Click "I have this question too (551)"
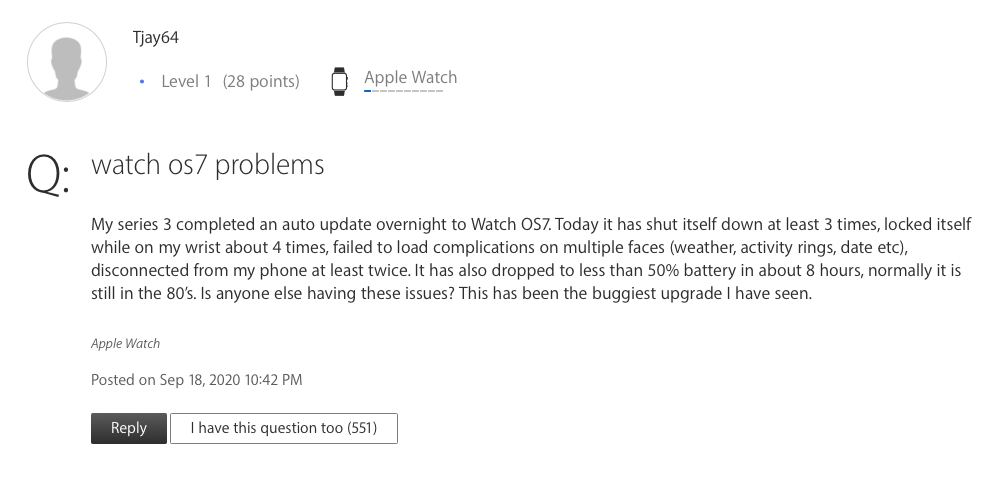Image resolution: width=1001 pixels, height=500 pixels. [284, 428]
